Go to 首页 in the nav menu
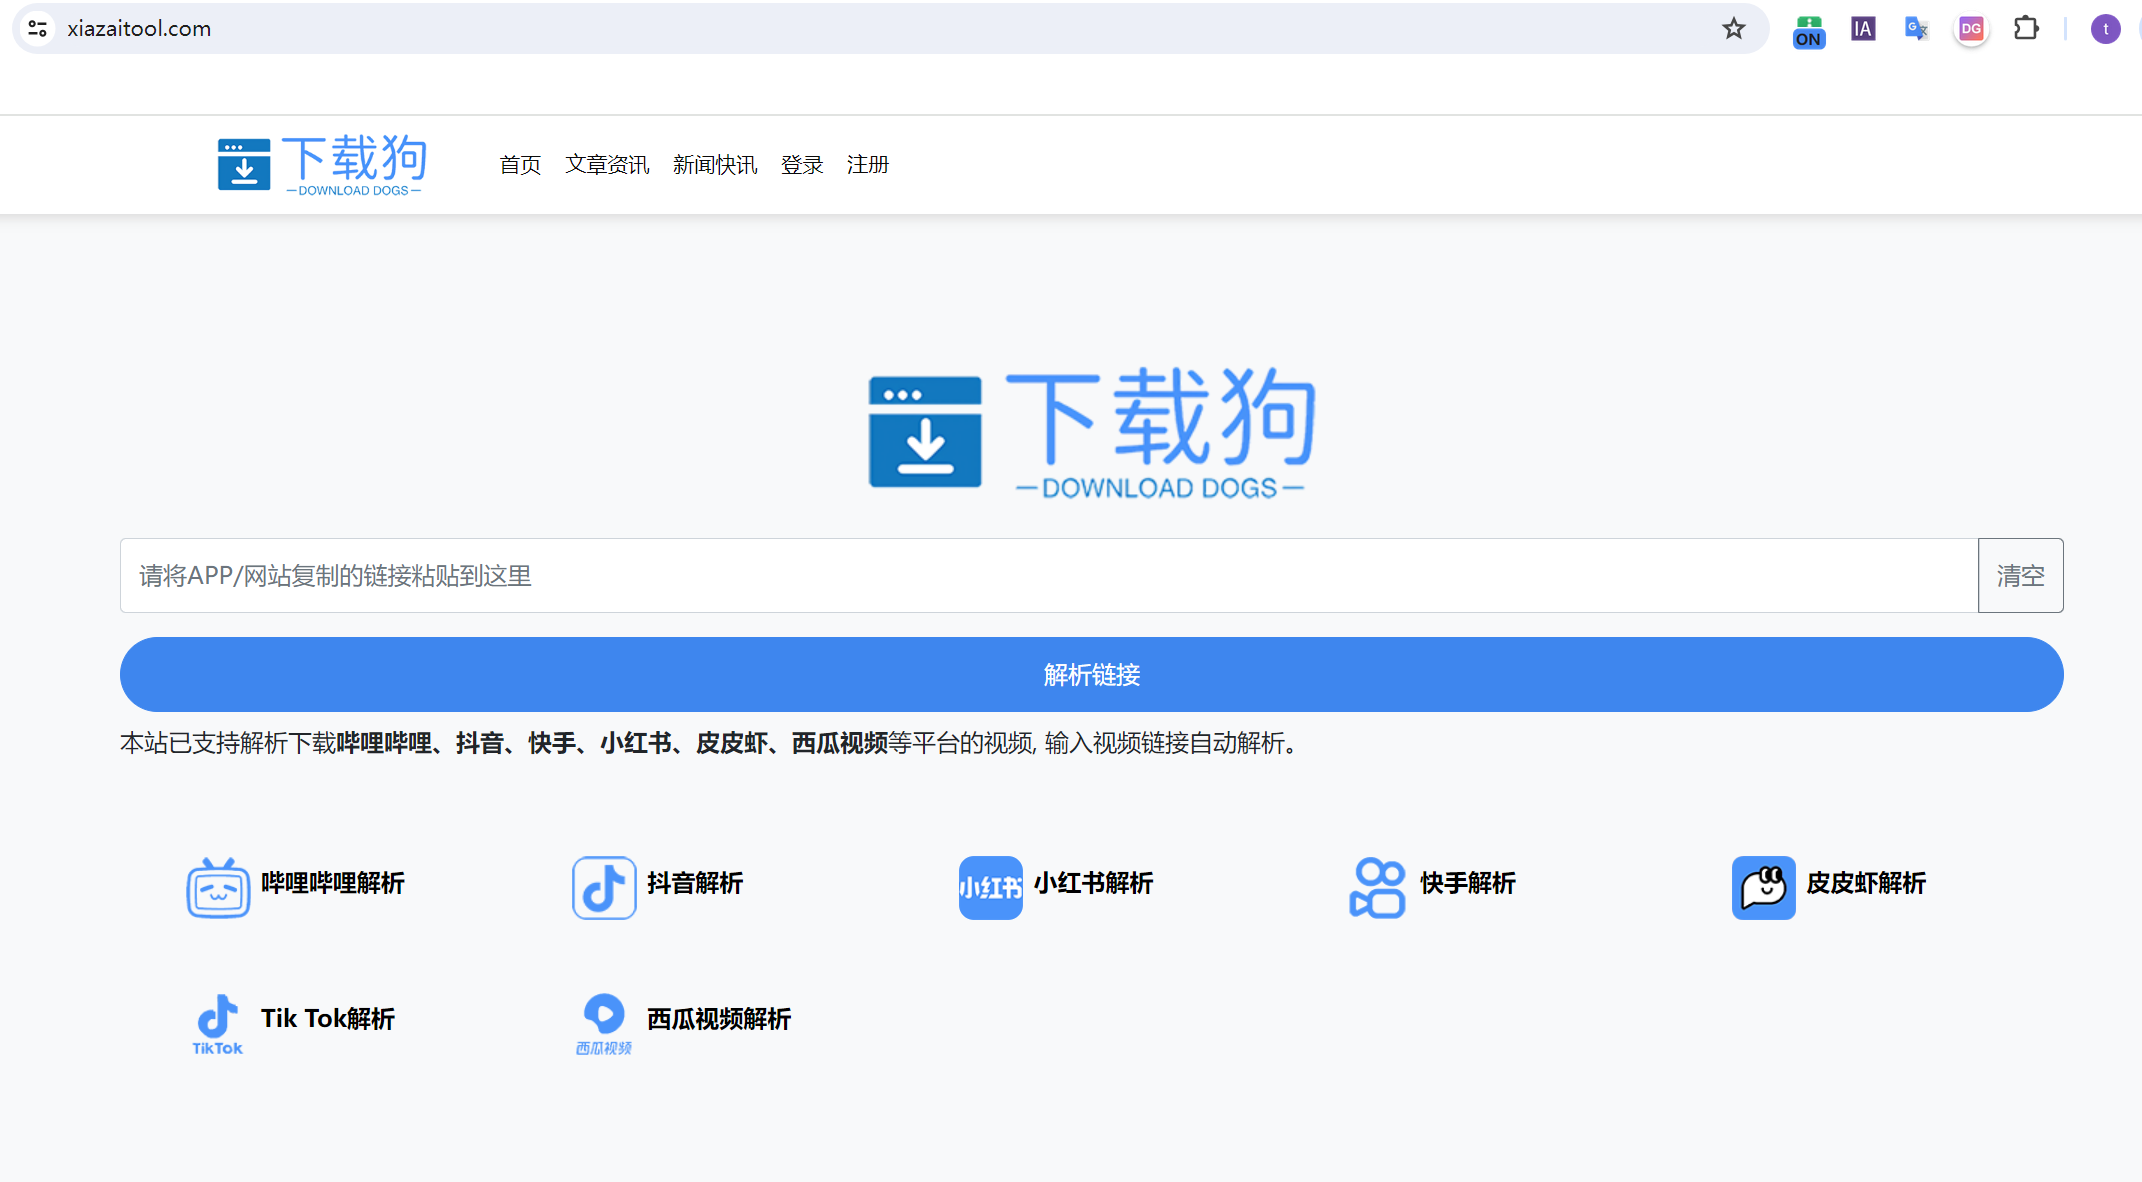 coord(521,165)
